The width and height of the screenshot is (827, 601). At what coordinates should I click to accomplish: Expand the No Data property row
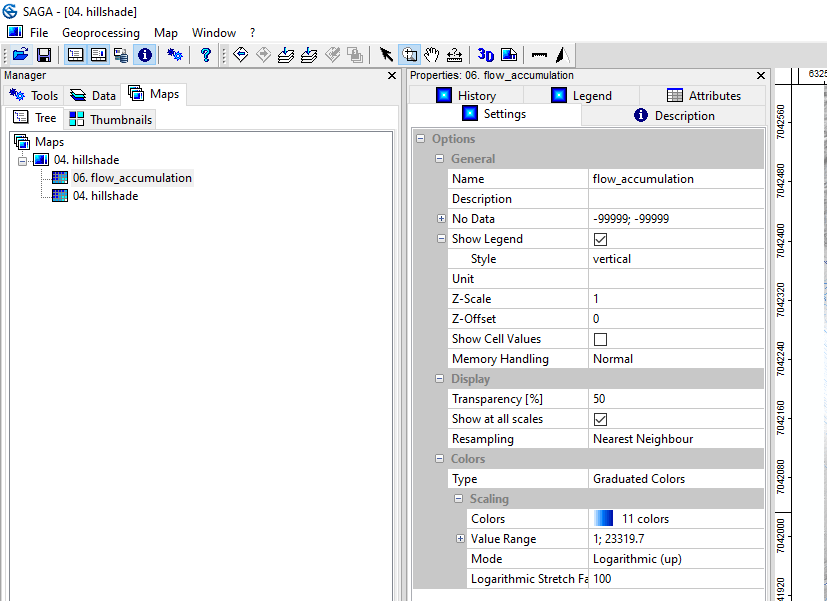point(441,219)
